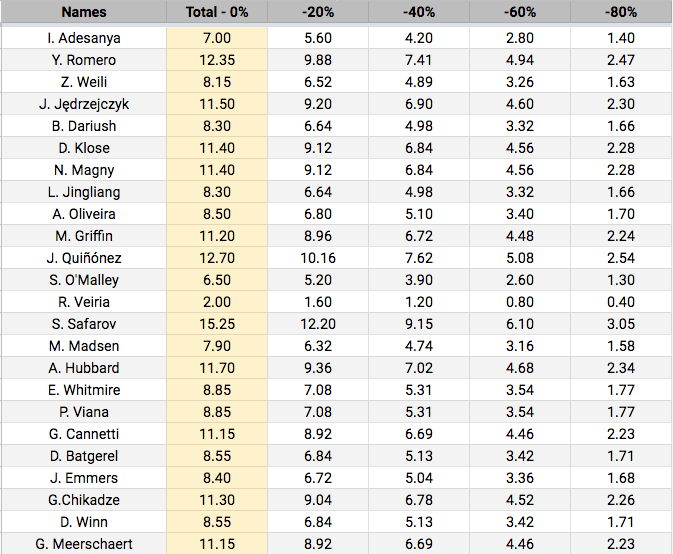Screen dimensions: 673x554
Task: Select M. Madsen's 7.90 total cell
Action: (x=217, y=346)
